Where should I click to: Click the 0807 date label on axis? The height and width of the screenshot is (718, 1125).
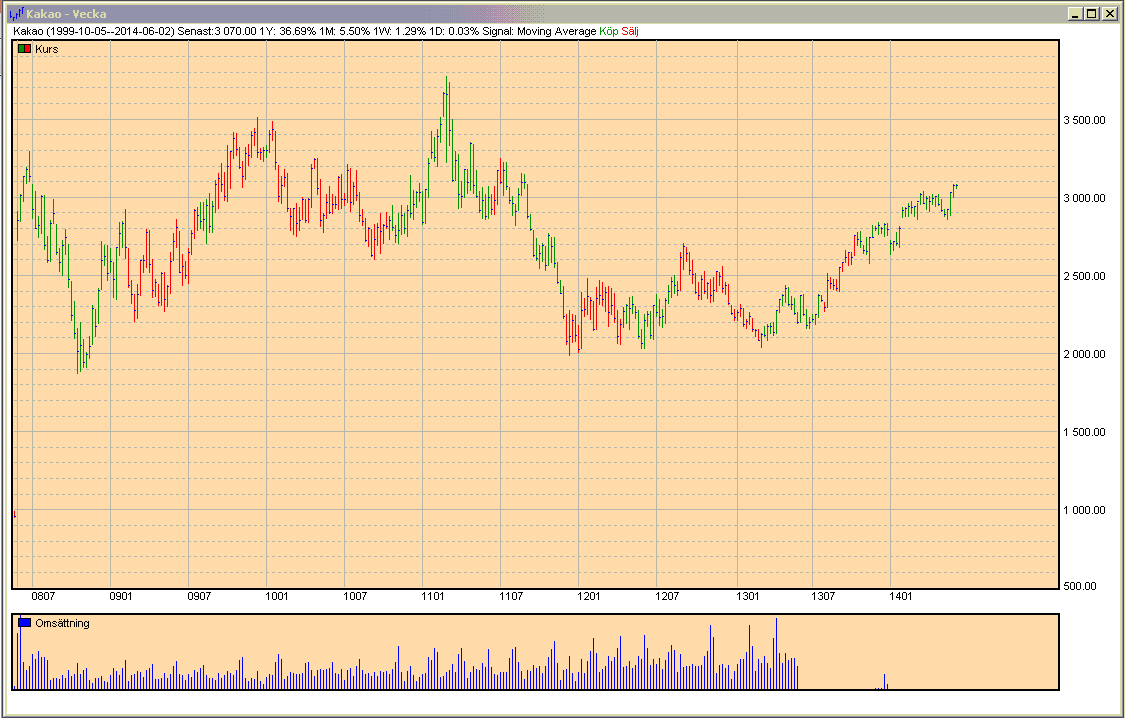click(43, 596)
